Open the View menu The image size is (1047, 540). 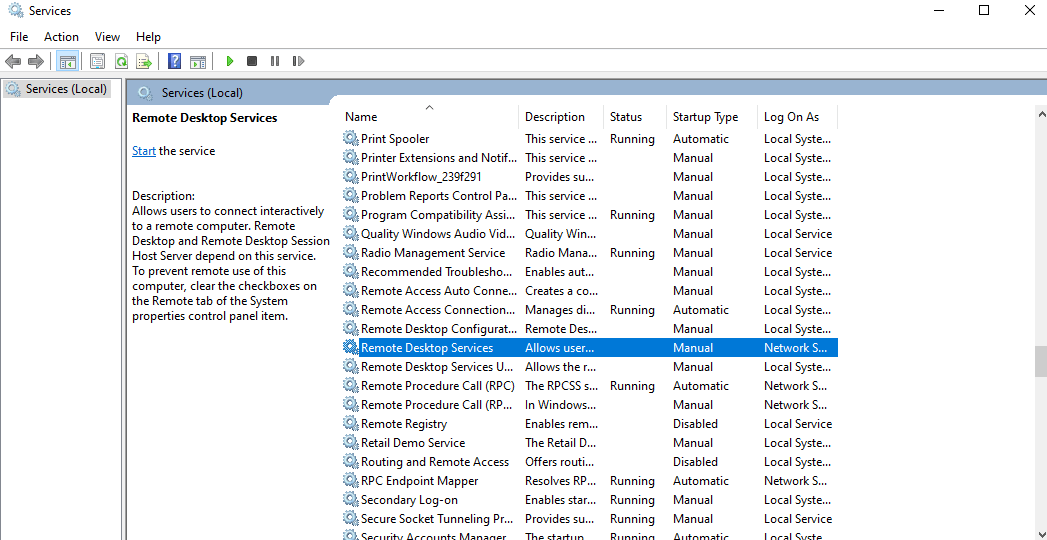coord(107,37)
